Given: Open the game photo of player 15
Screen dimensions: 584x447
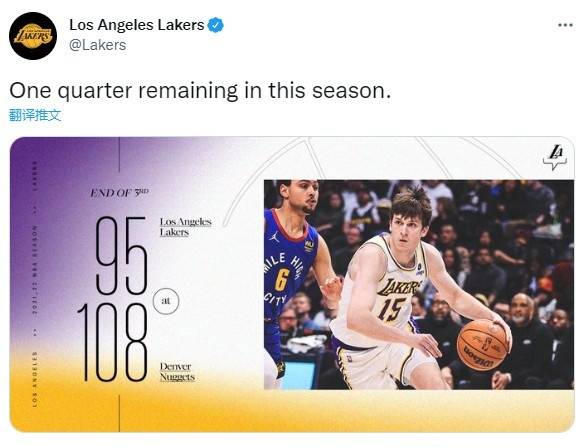Looking at the screenshot, I should pos(419,285).
